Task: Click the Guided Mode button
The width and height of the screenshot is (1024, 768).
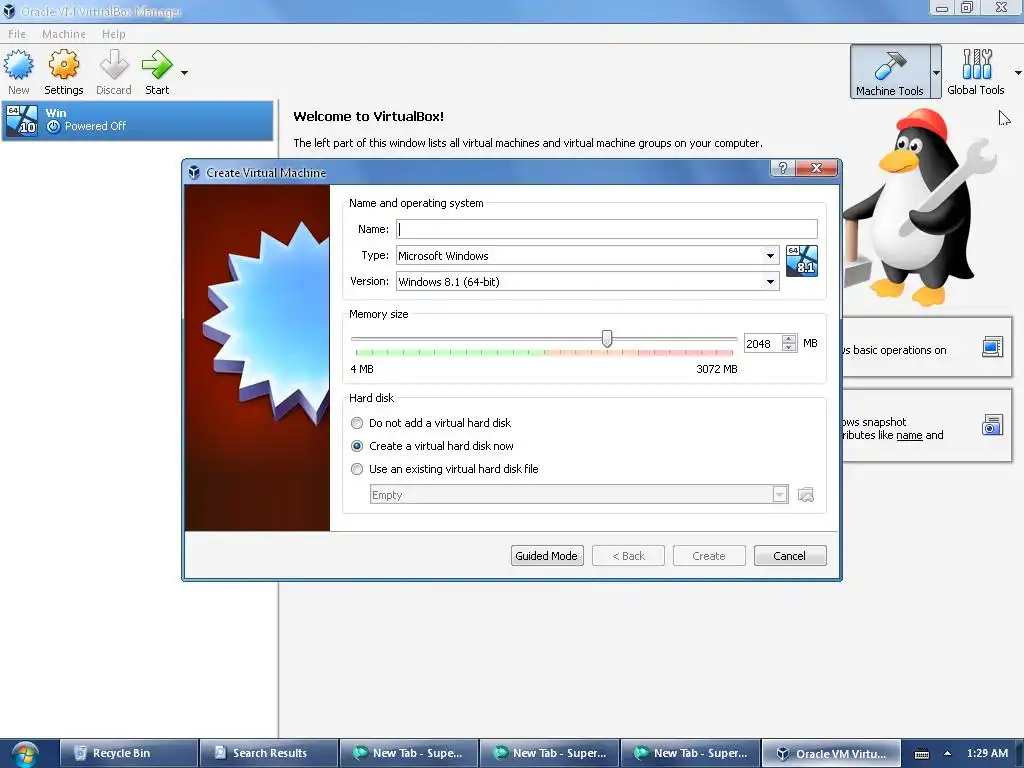Action: (x=547, y=556)
